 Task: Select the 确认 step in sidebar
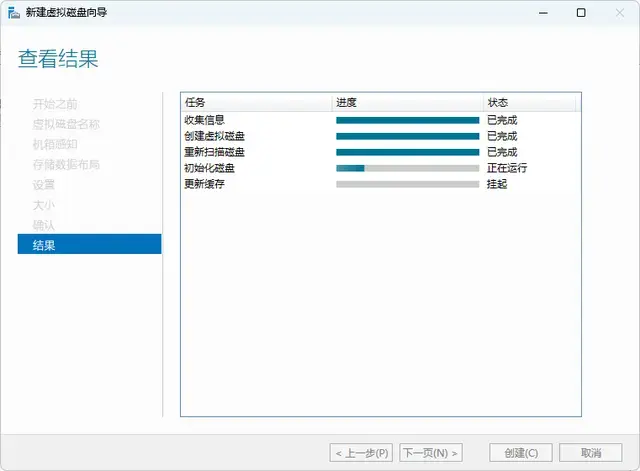pyautogui.click(x=44, y=224)
